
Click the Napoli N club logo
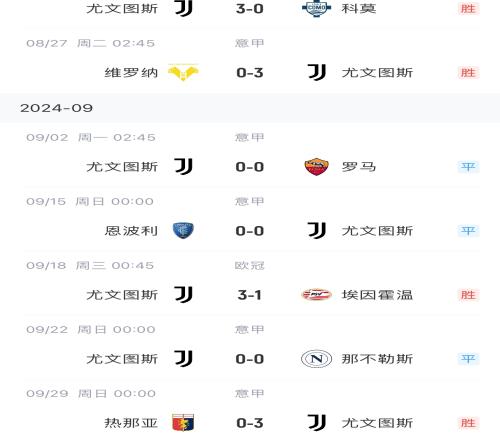[x=316, y=359]
